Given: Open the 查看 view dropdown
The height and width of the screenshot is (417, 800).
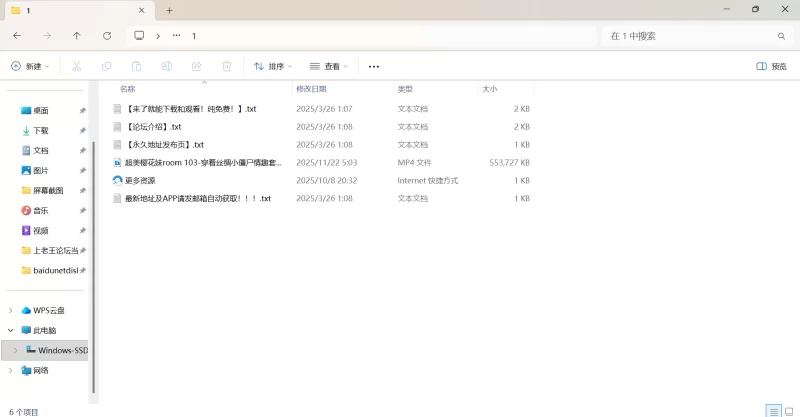Looking at the screenshot, I should coord(329,66).
